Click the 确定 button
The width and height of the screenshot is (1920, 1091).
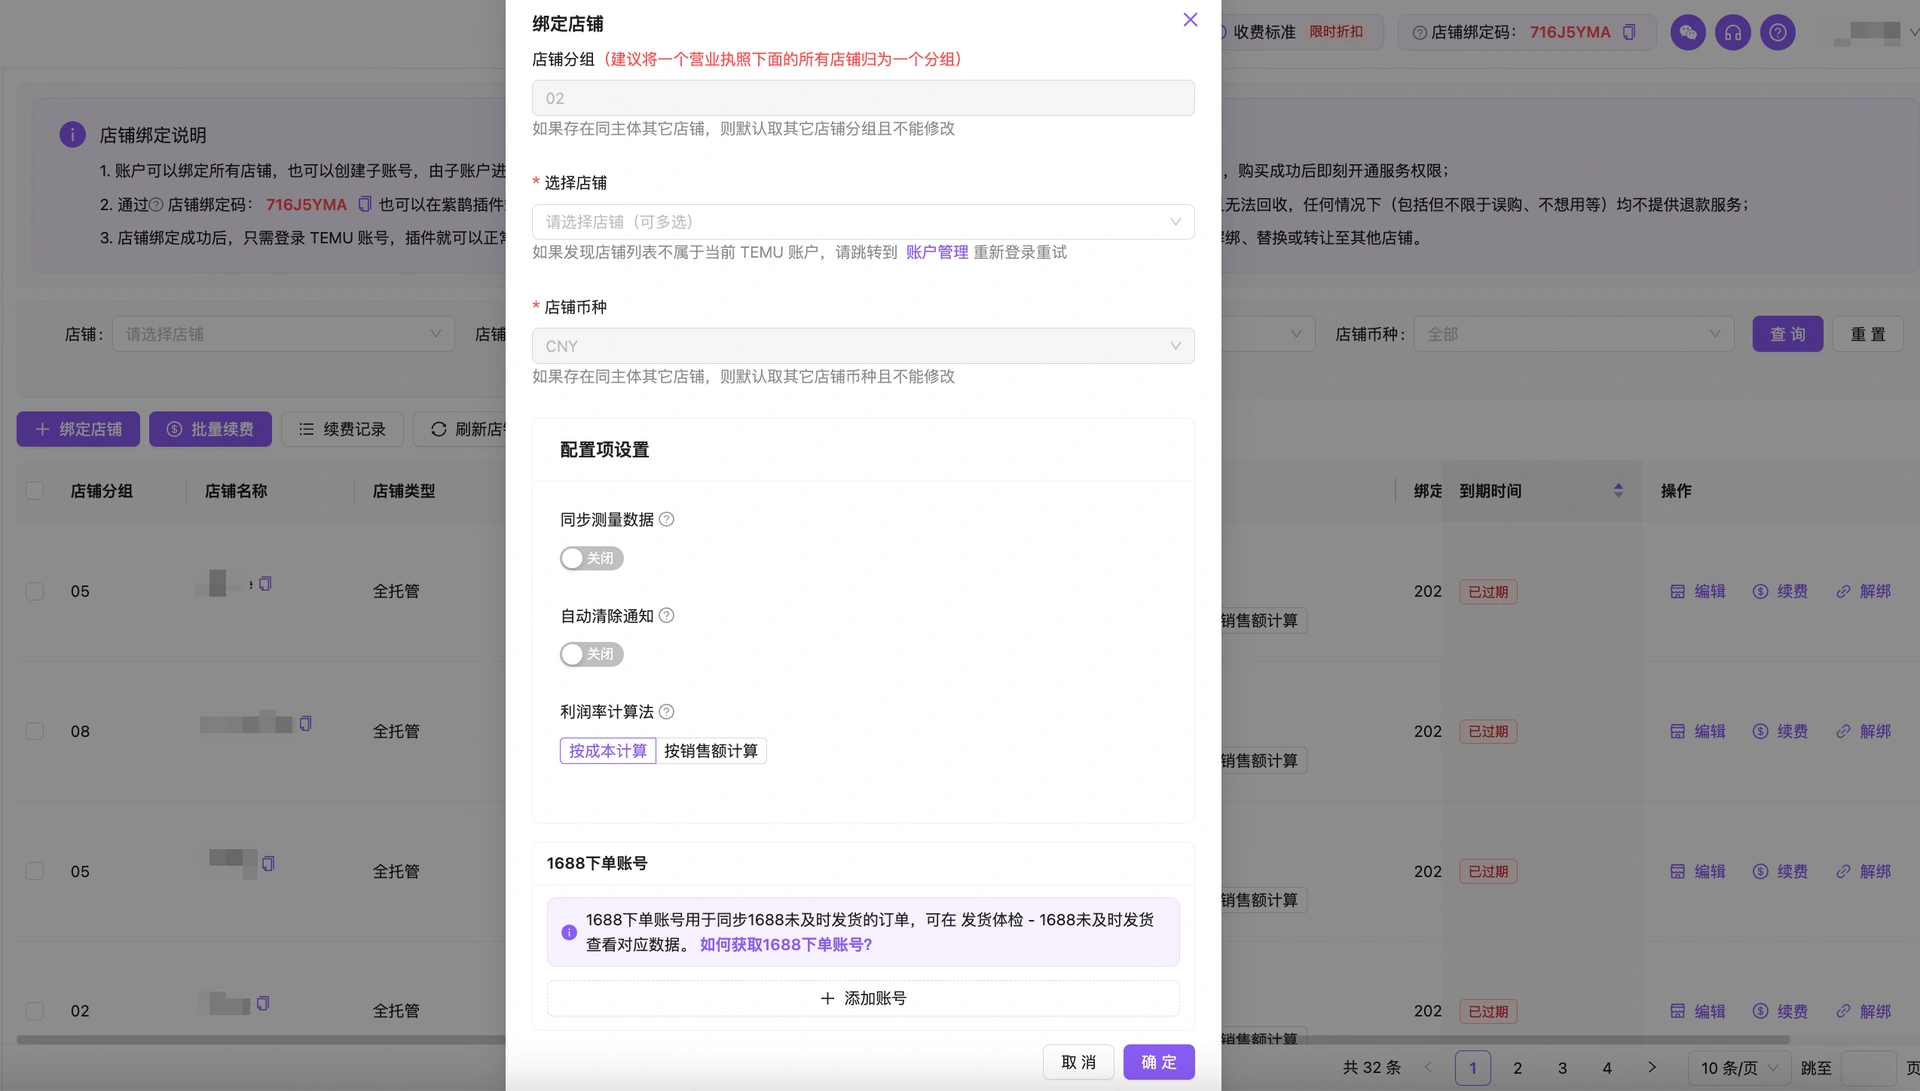(x=1159, y=1062)
